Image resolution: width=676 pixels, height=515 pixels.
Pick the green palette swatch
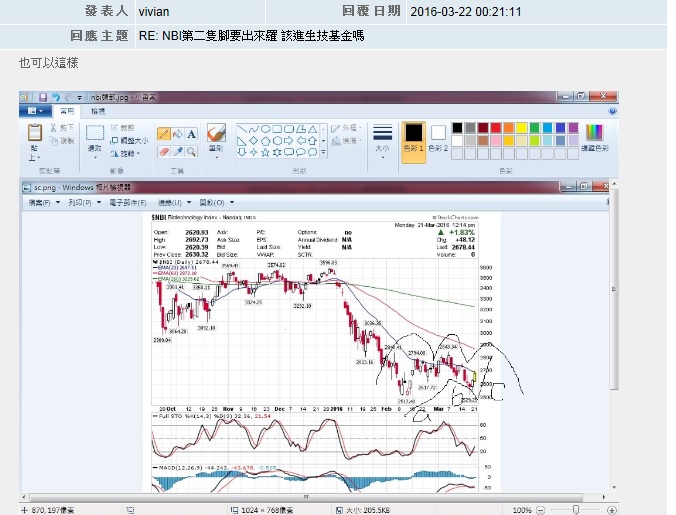point(535,128)
